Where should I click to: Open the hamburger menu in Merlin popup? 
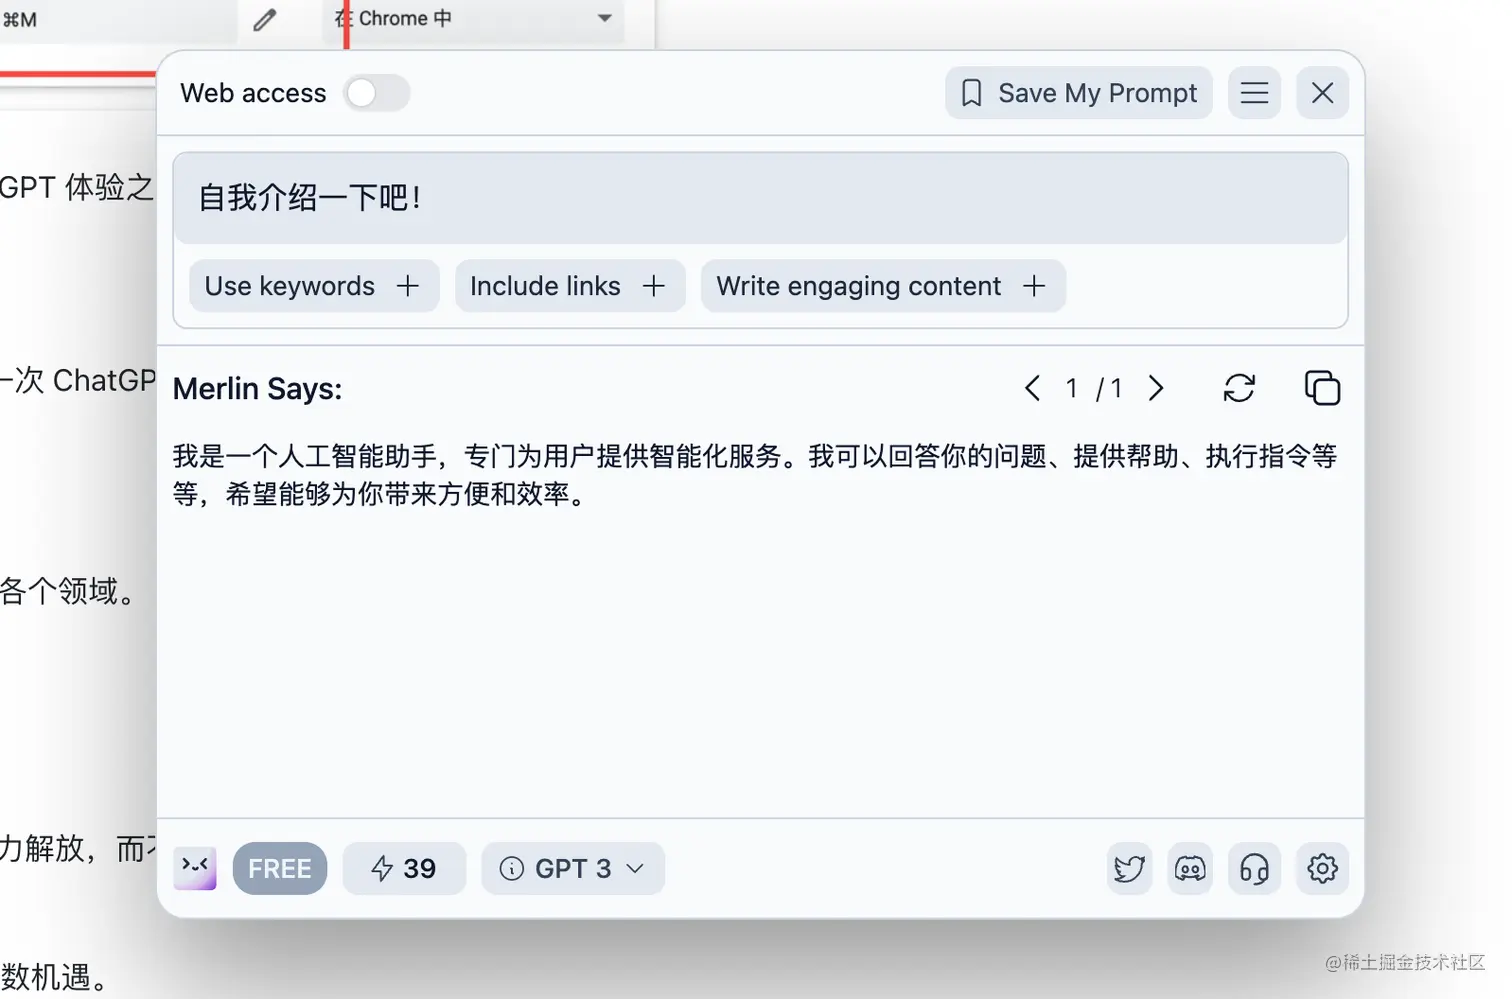pyautogui.click(x=1254, y=93)
